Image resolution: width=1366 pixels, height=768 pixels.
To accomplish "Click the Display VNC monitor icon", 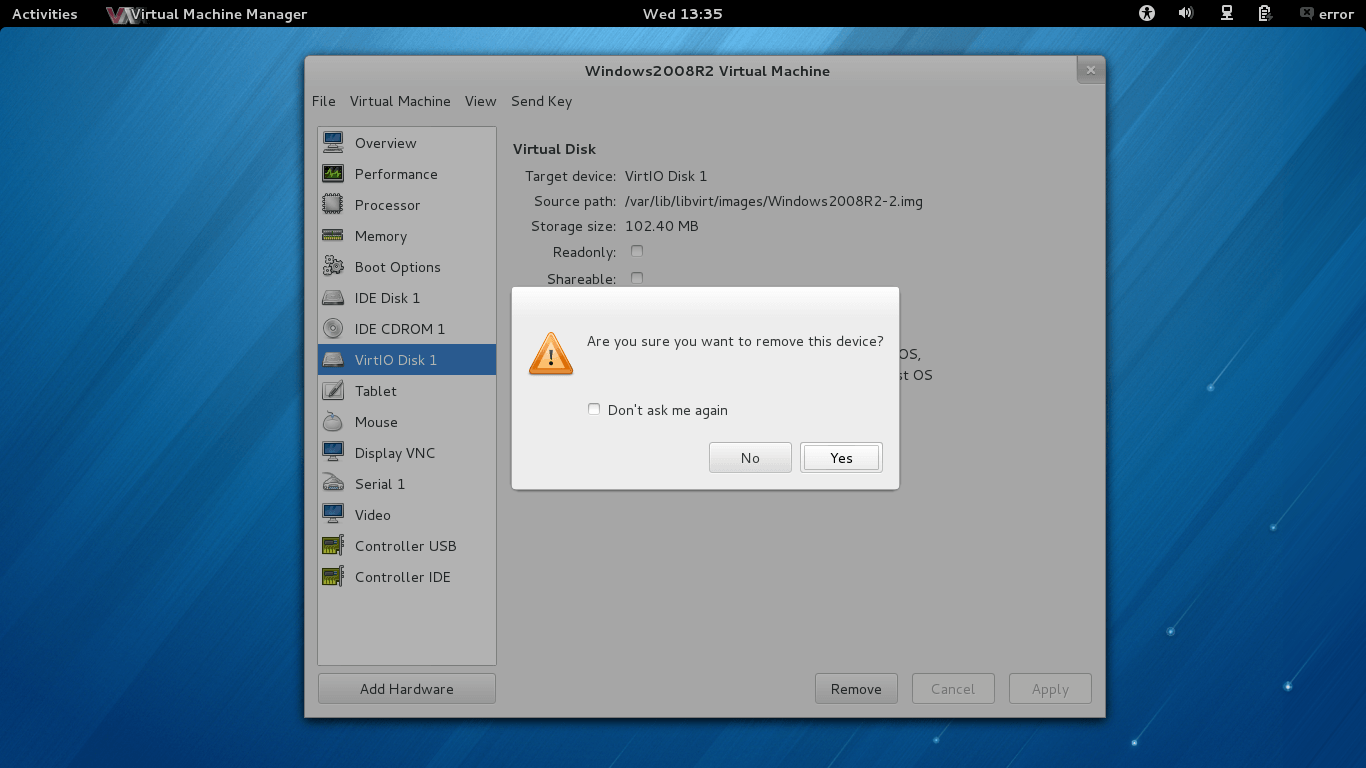I will coord(333,452).
